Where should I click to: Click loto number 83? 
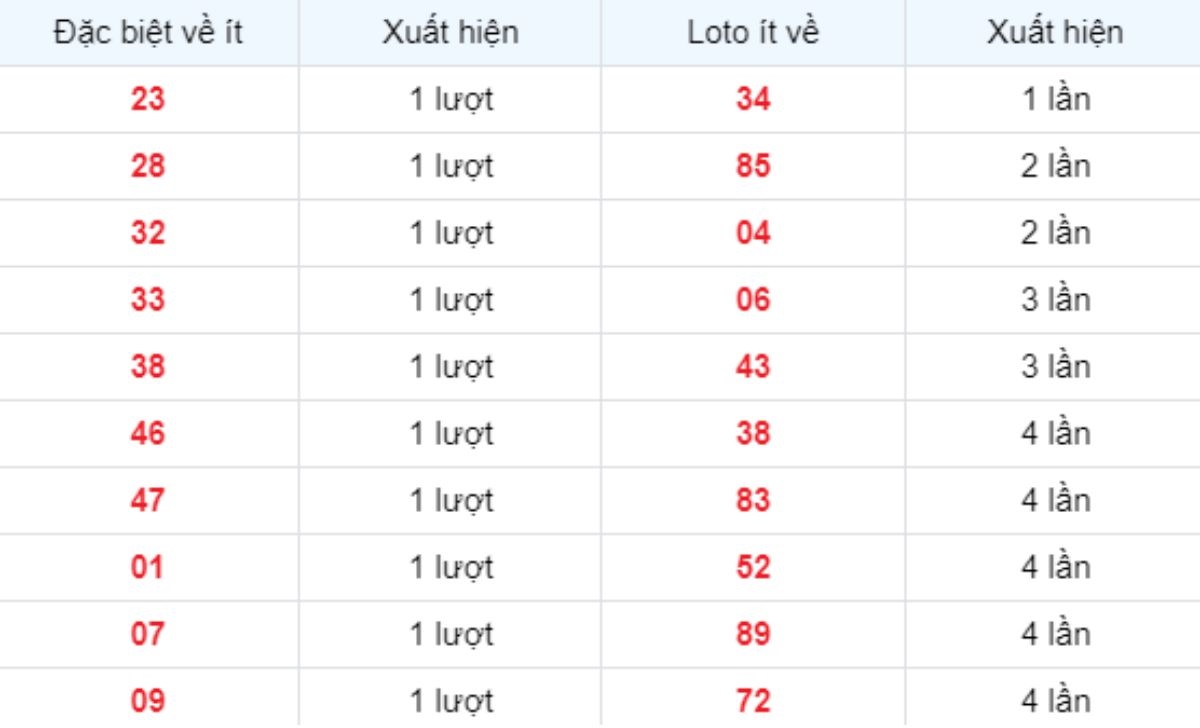[753, 500]
